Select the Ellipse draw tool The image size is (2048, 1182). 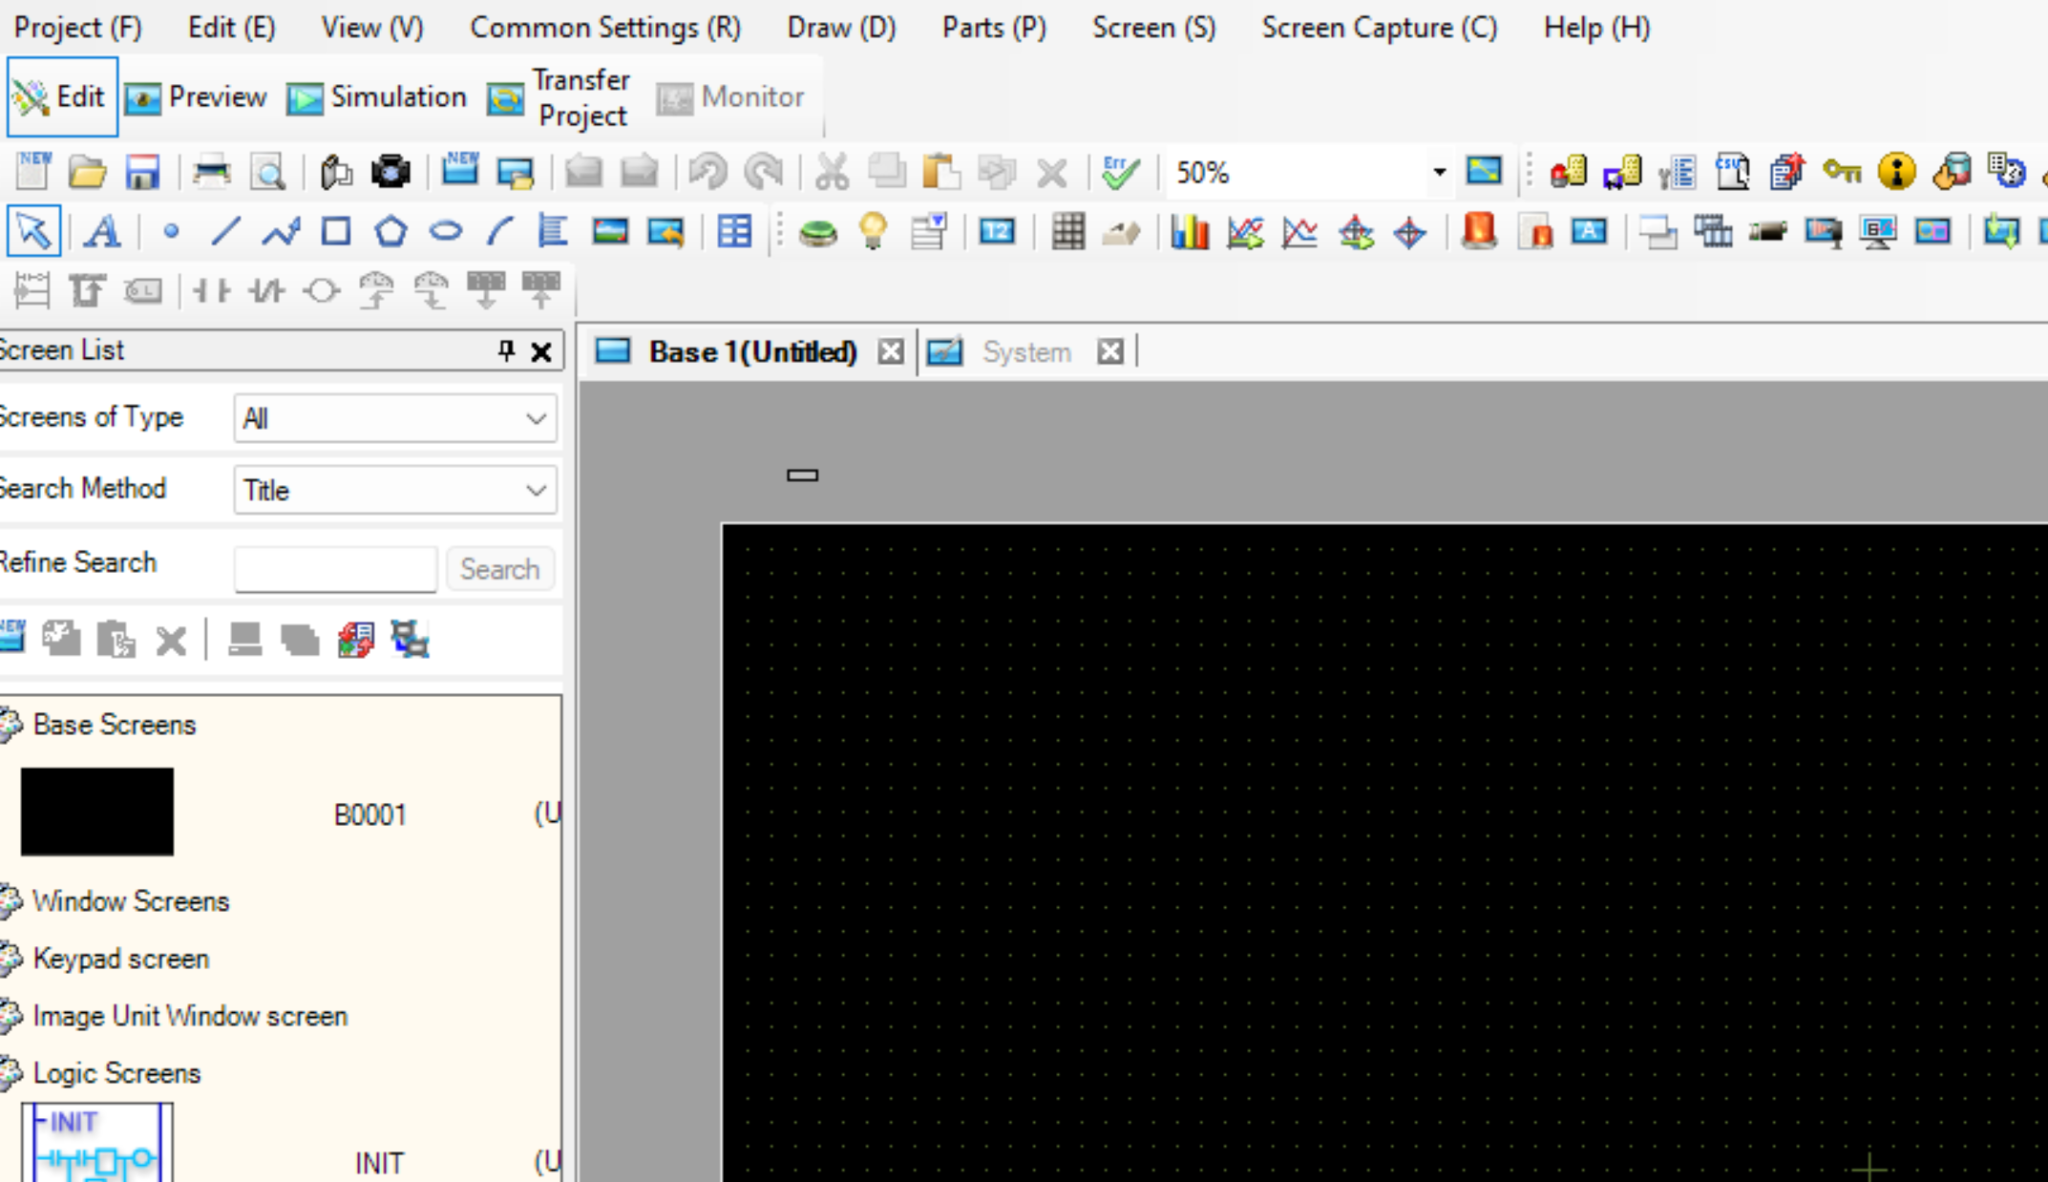[x=445, y=232]
